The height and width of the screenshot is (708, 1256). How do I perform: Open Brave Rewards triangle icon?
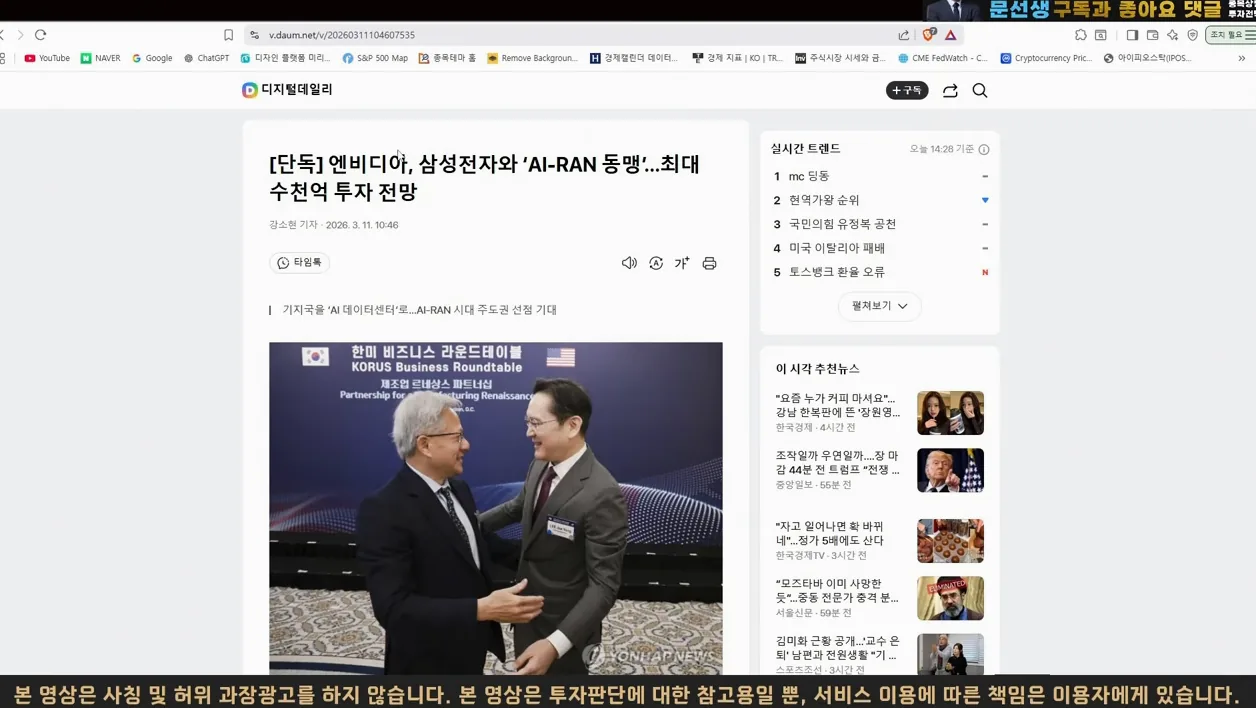950,35
